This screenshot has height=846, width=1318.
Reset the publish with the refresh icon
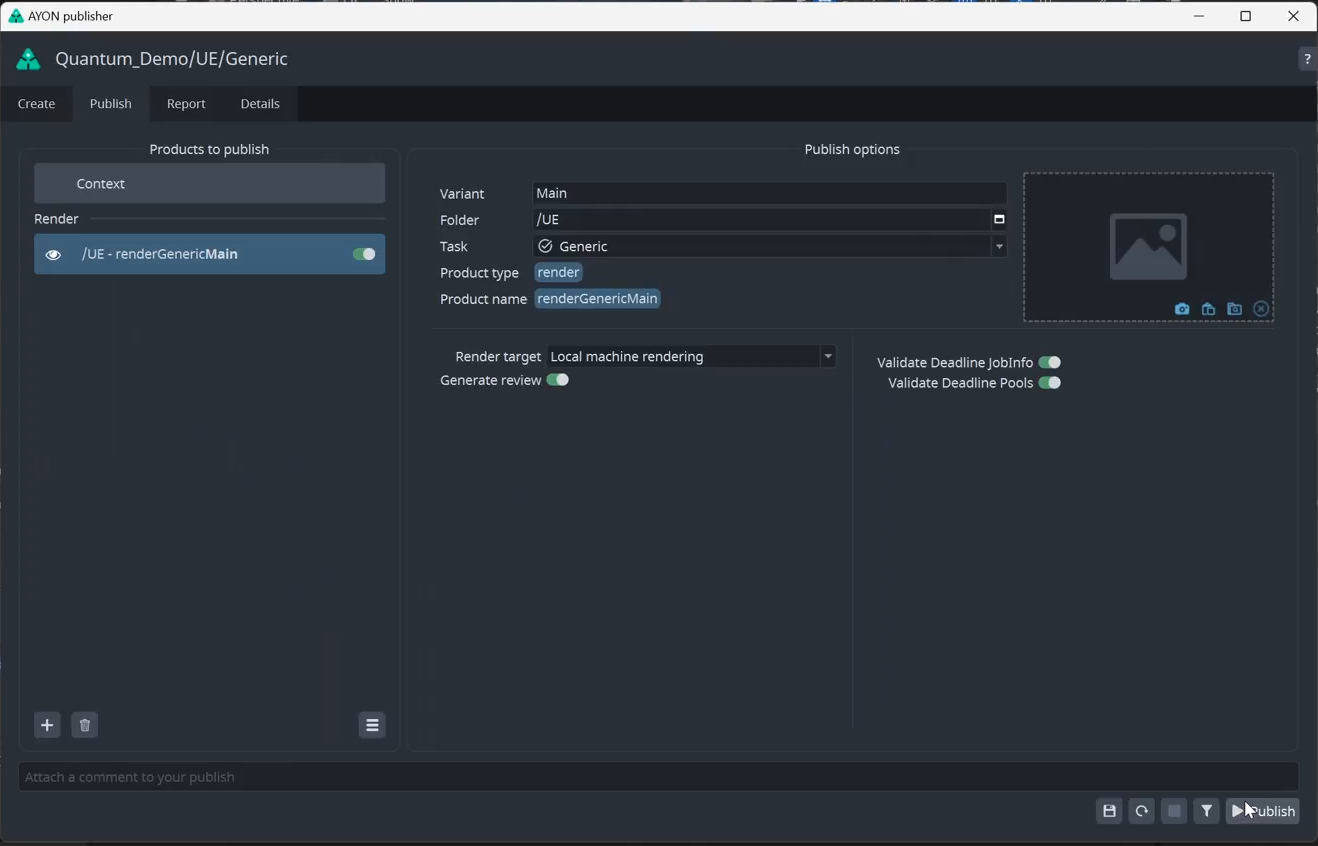pos(1142,811)
